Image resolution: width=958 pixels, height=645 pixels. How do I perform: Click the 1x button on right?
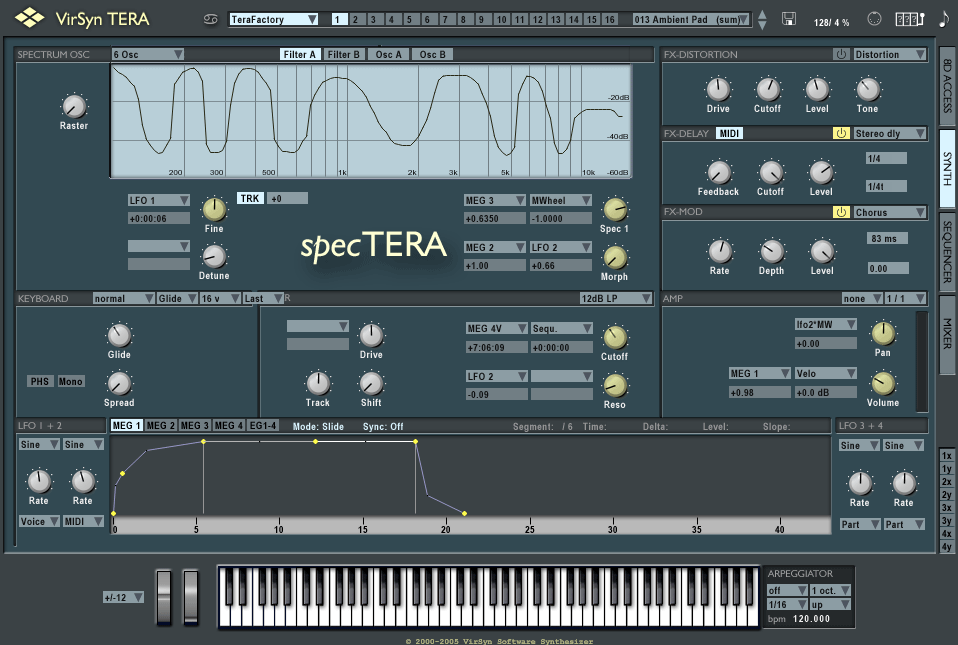[x=946, y=456]
